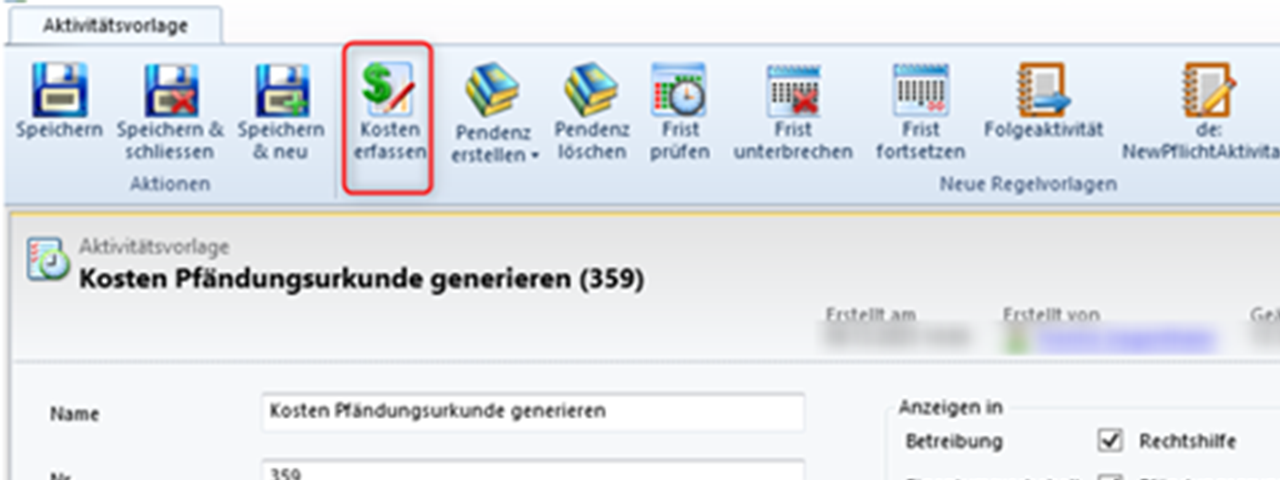The height and width of the screenshot is (480, 1280).
Task: Click title Kosten Pfändungsurkunde generieren (359)
Action: (x=361, y=278)
